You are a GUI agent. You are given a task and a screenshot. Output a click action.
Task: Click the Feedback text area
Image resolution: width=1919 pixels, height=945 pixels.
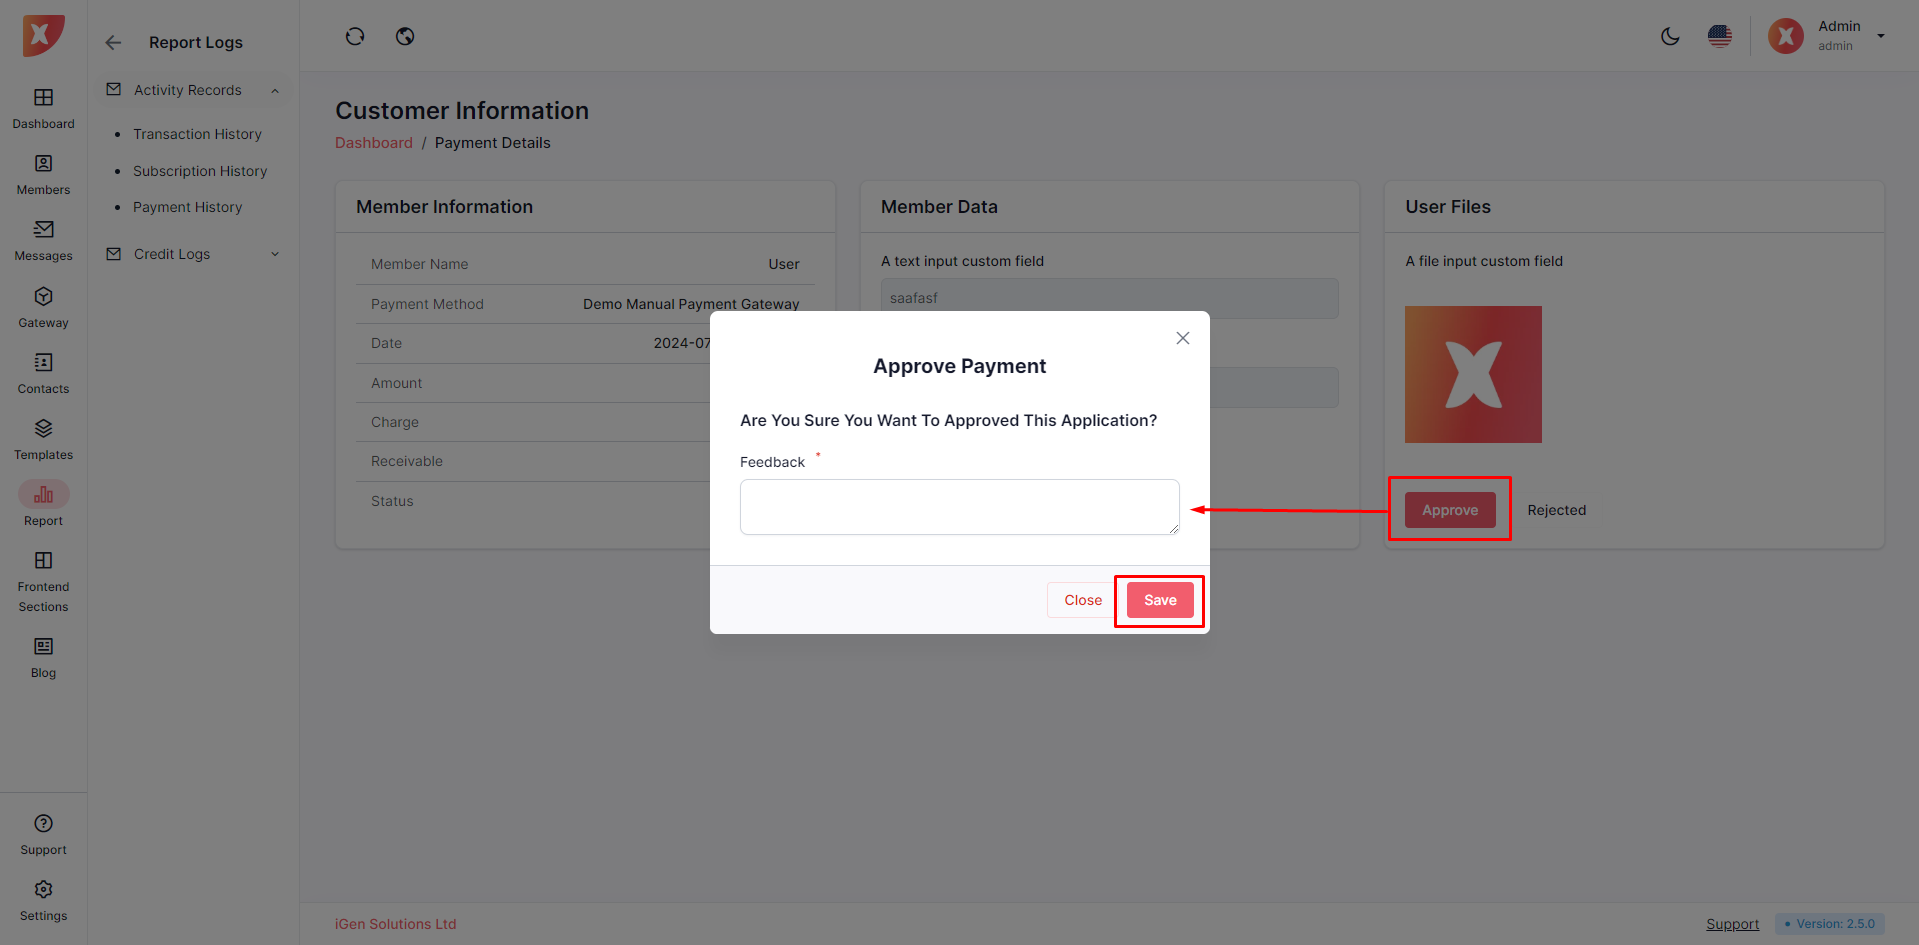pos(959,507)
